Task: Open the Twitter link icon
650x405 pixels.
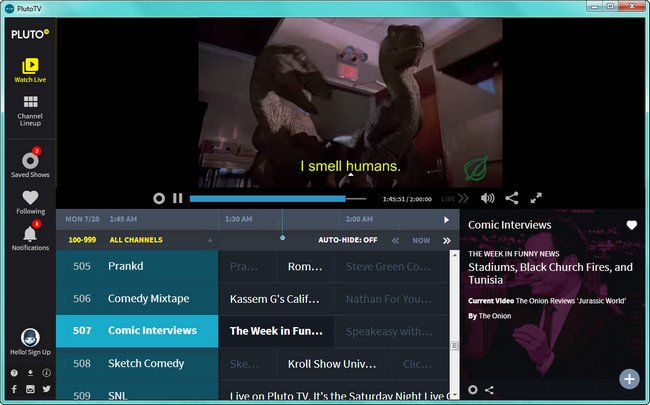Action: 46,389
